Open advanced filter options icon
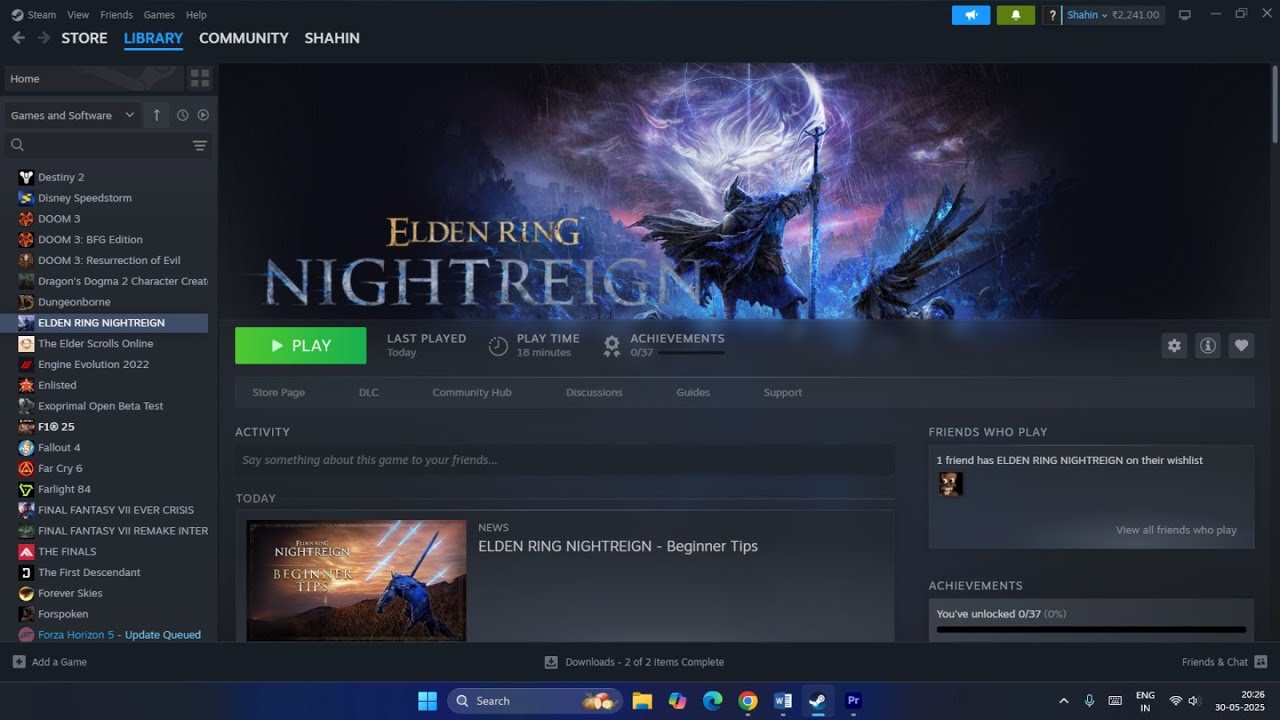This screenshot has height=720, width=1280. [200, 146]
